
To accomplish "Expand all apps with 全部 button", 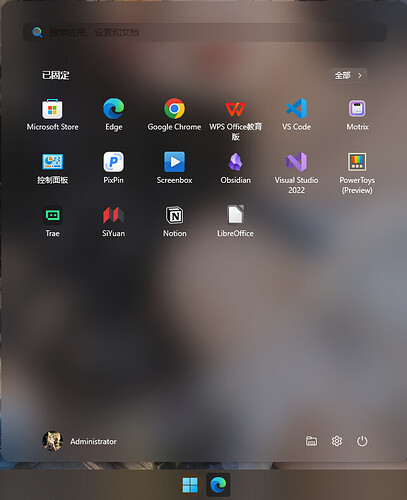I will (348, 75).
